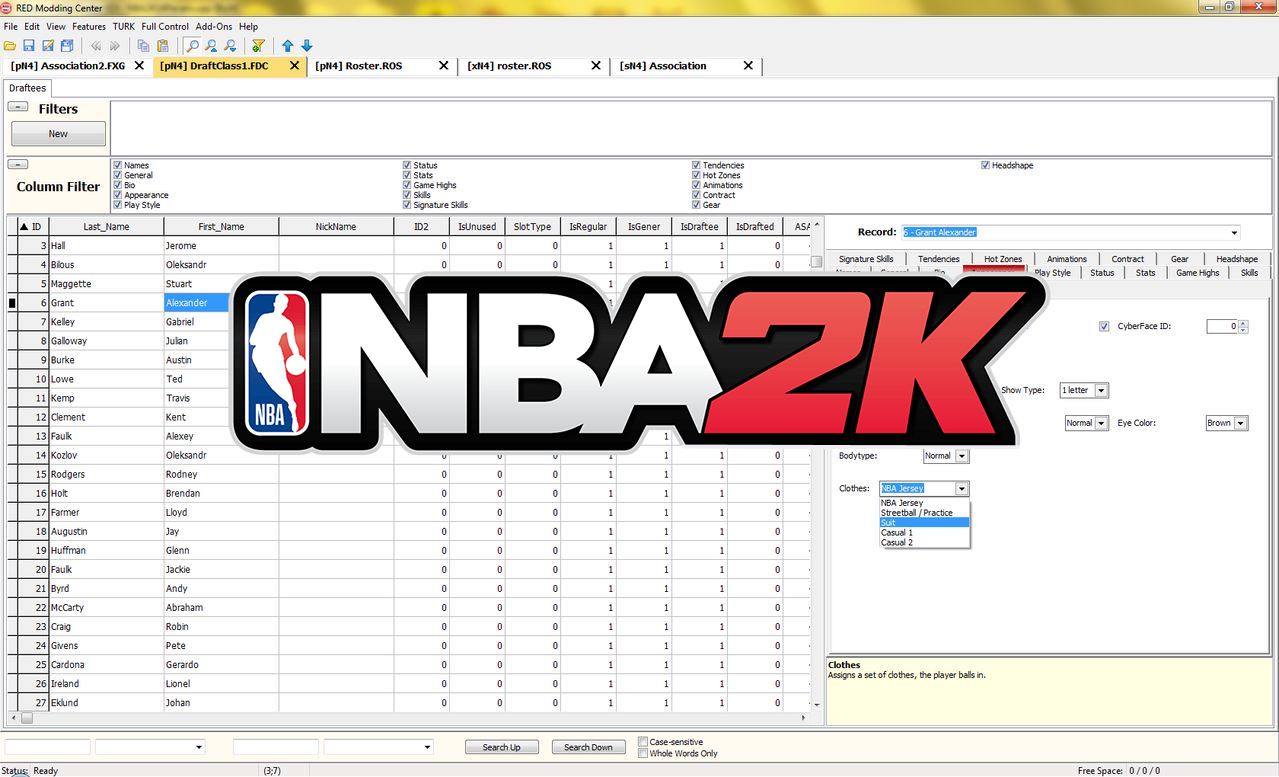Click the Save All multi-disk icon
This screenshot has height=777, width=1279.
[x=67, y=46]
